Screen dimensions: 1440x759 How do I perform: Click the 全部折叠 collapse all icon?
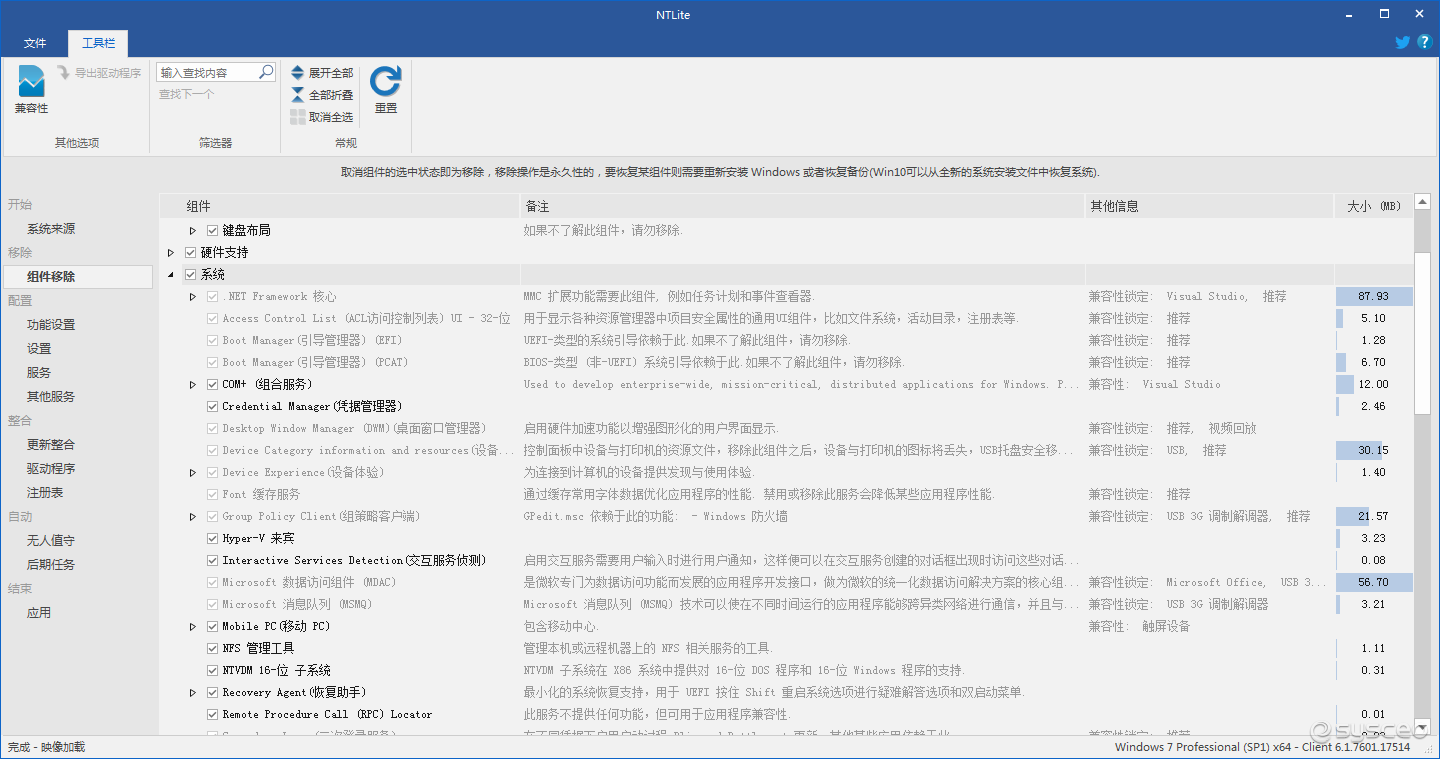click(x=298, y=95)
